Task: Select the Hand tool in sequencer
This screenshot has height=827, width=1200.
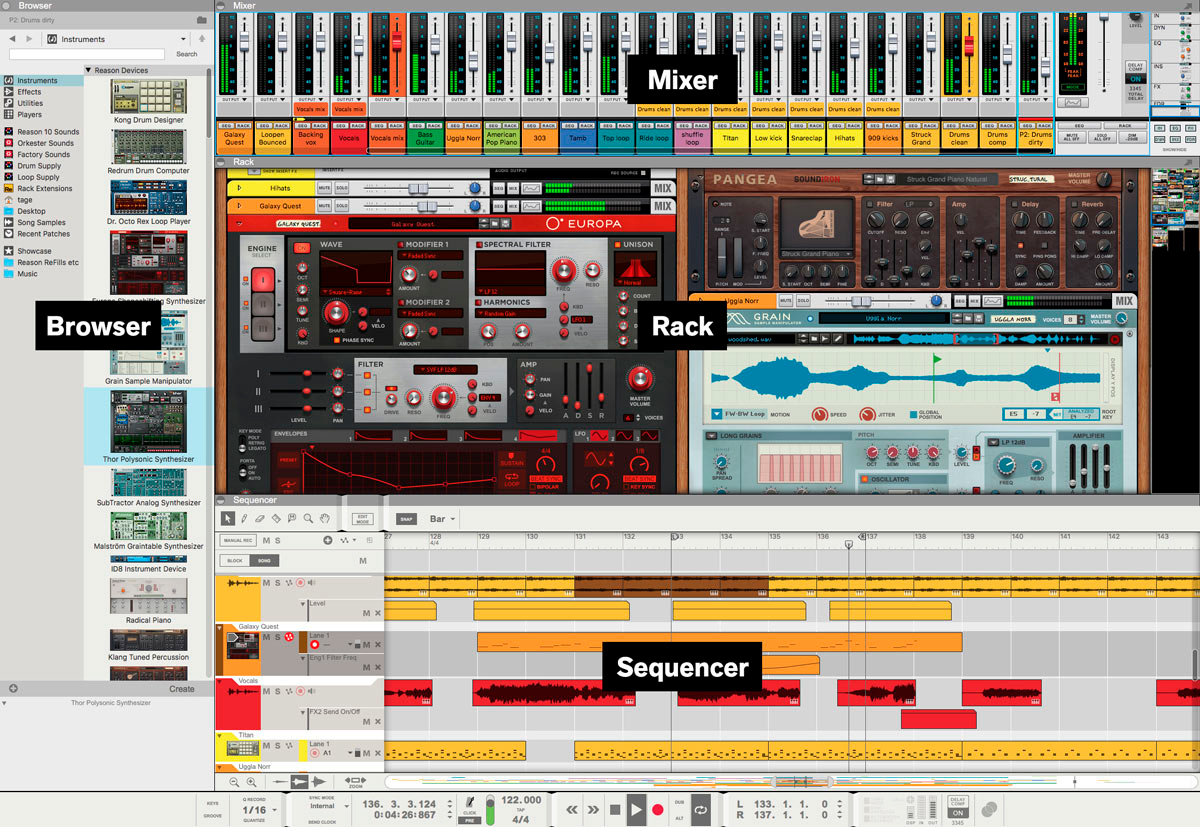Action: coord(324,518)
